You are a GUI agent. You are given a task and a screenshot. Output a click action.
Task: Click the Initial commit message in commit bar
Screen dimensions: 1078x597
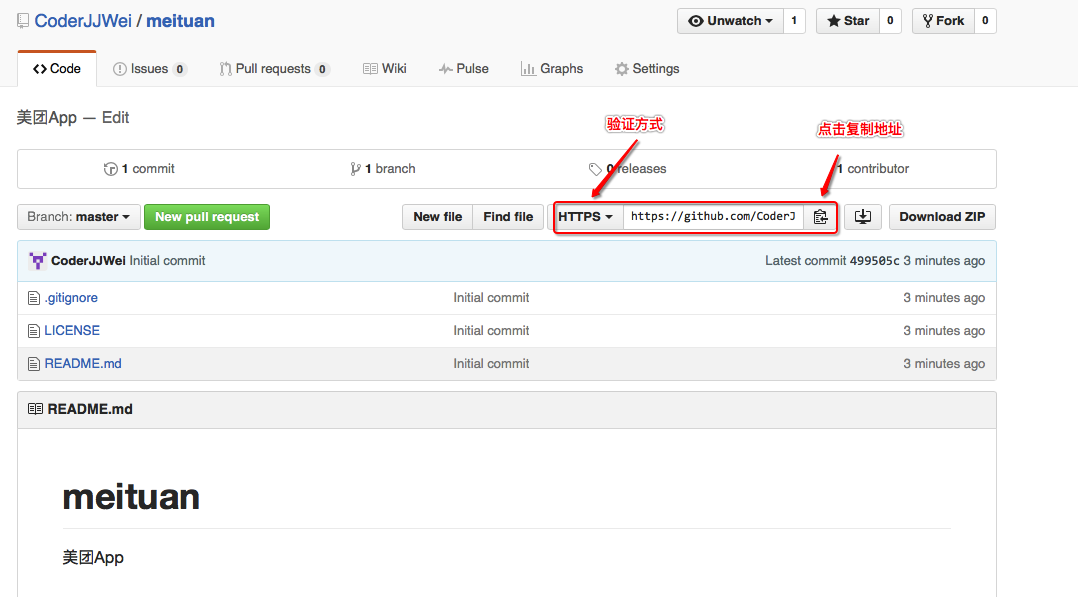[x=167, y=261]
